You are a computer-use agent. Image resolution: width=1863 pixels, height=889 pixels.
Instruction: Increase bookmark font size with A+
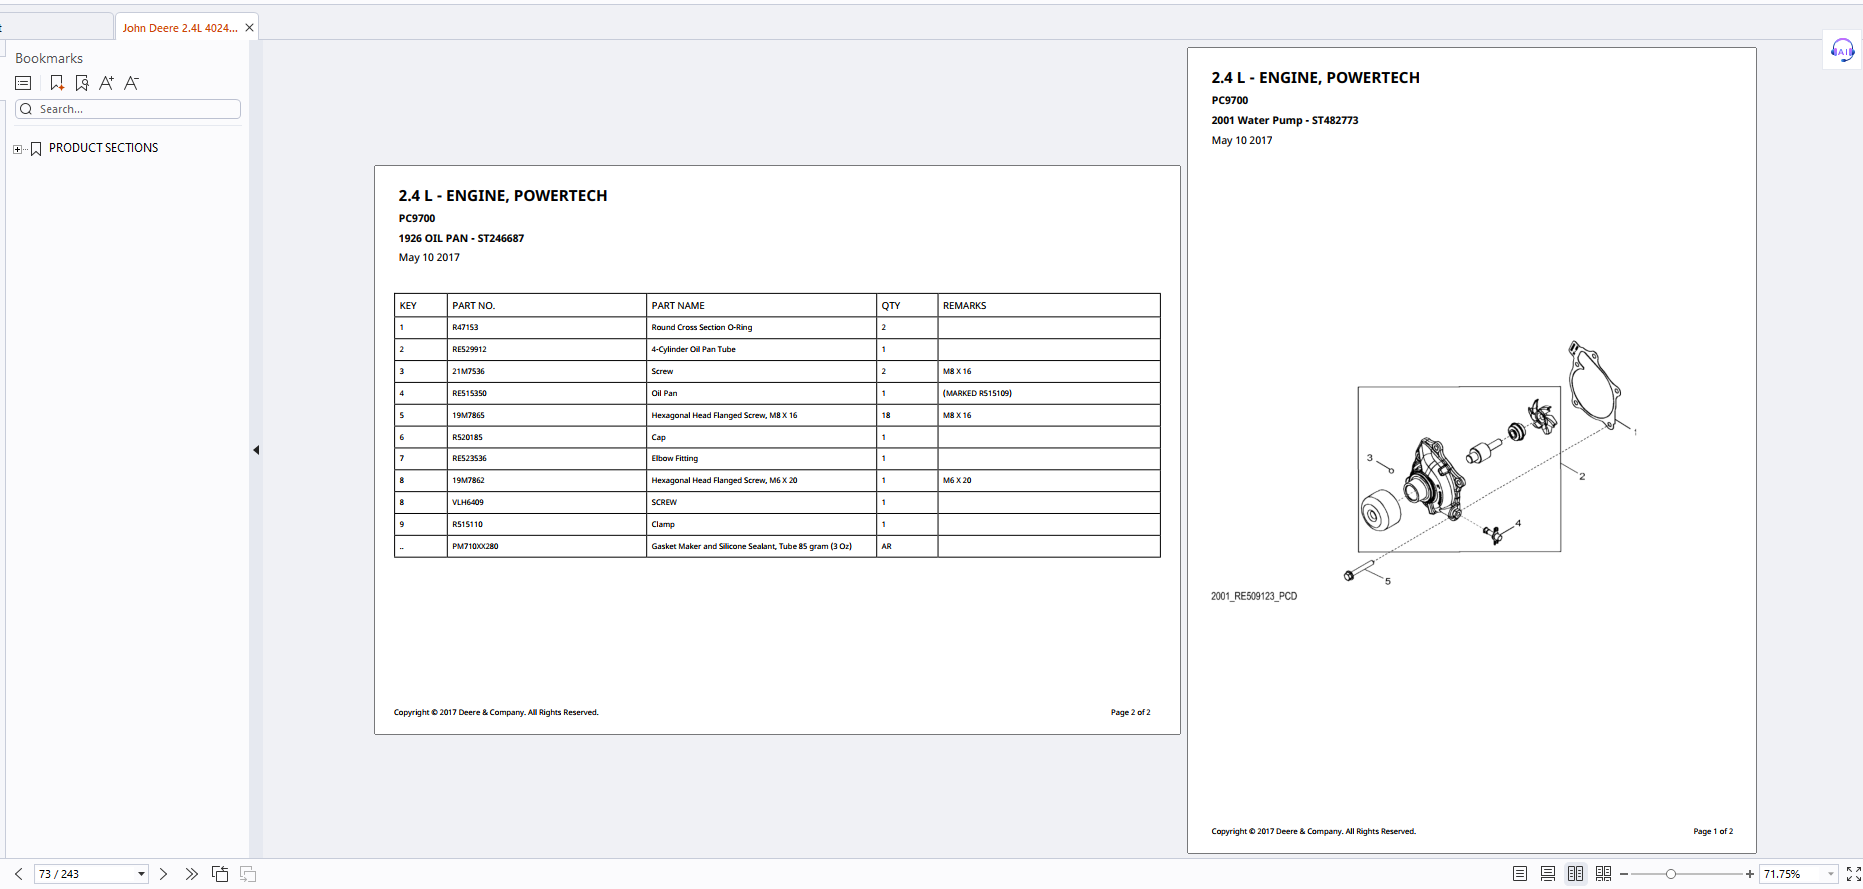pyautogui.click(x=106, y=83)
